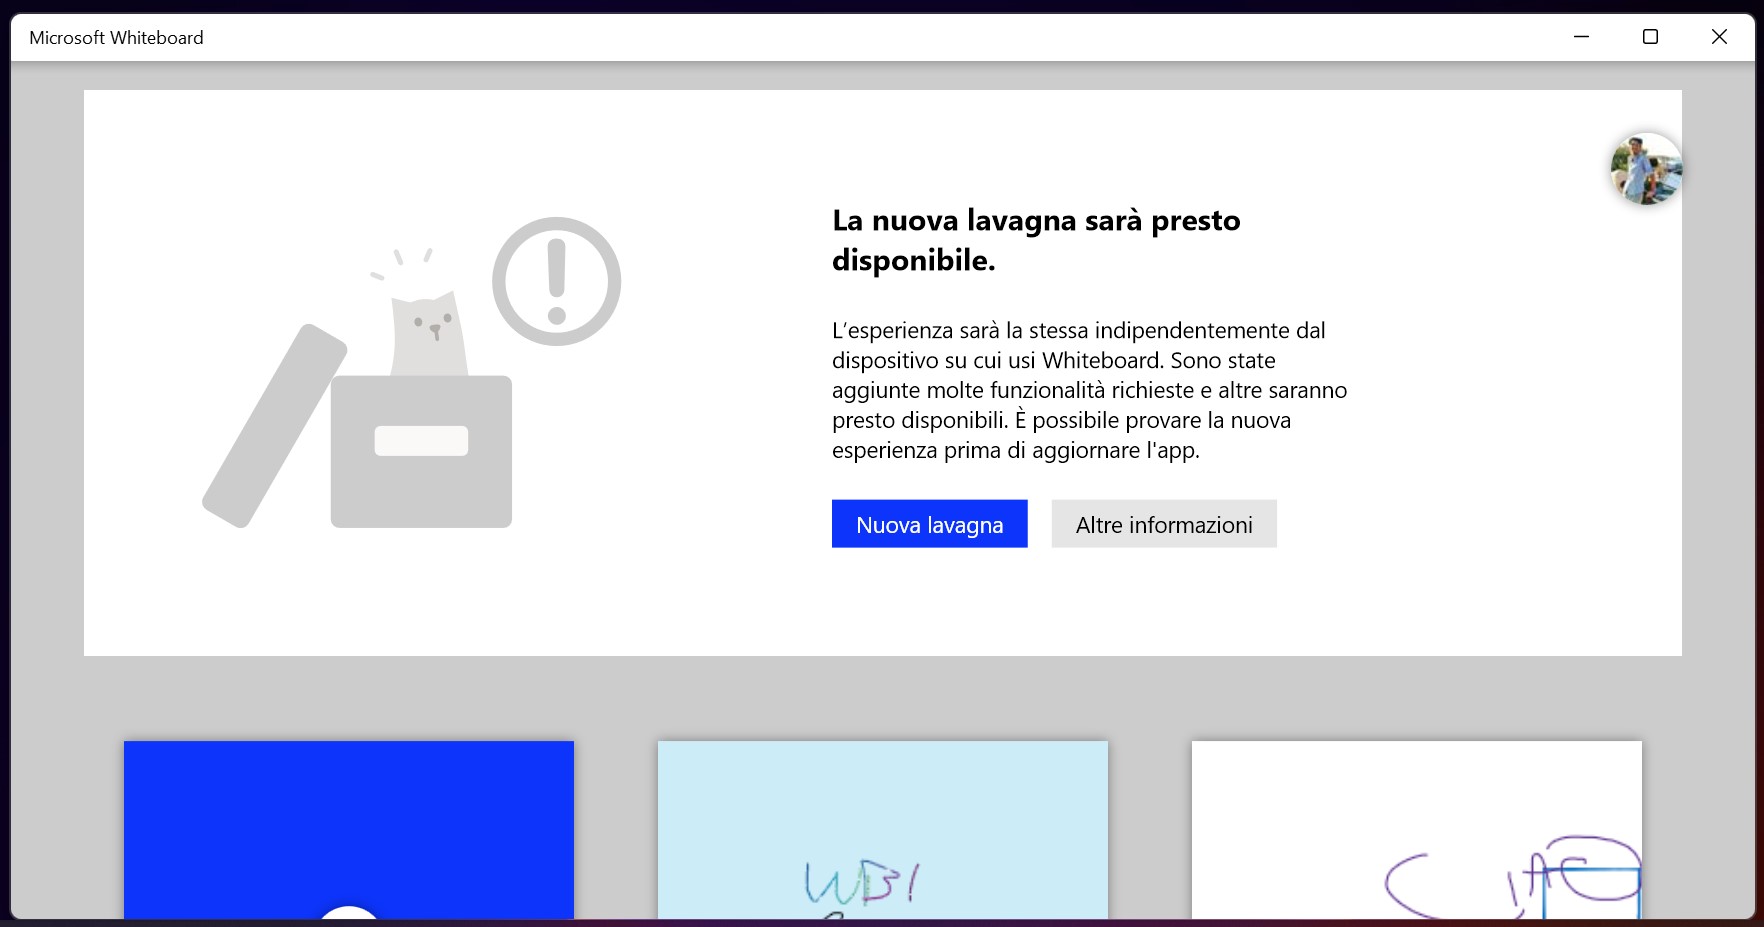Maximize the Microsoft Whiteboard window
1764x927 pixels.
(x=1651, y=37)
